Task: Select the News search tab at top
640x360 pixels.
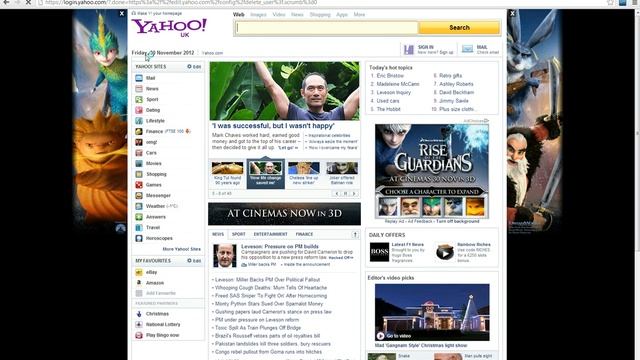Action: click(297, 15)
